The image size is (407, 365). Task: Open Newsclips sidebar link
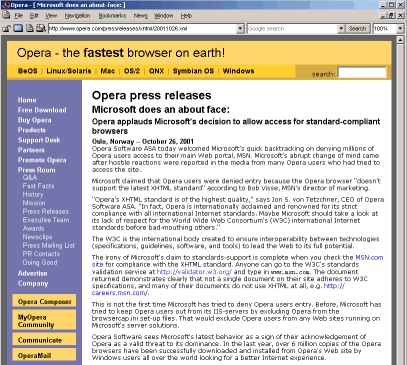(x=37, y=237)
